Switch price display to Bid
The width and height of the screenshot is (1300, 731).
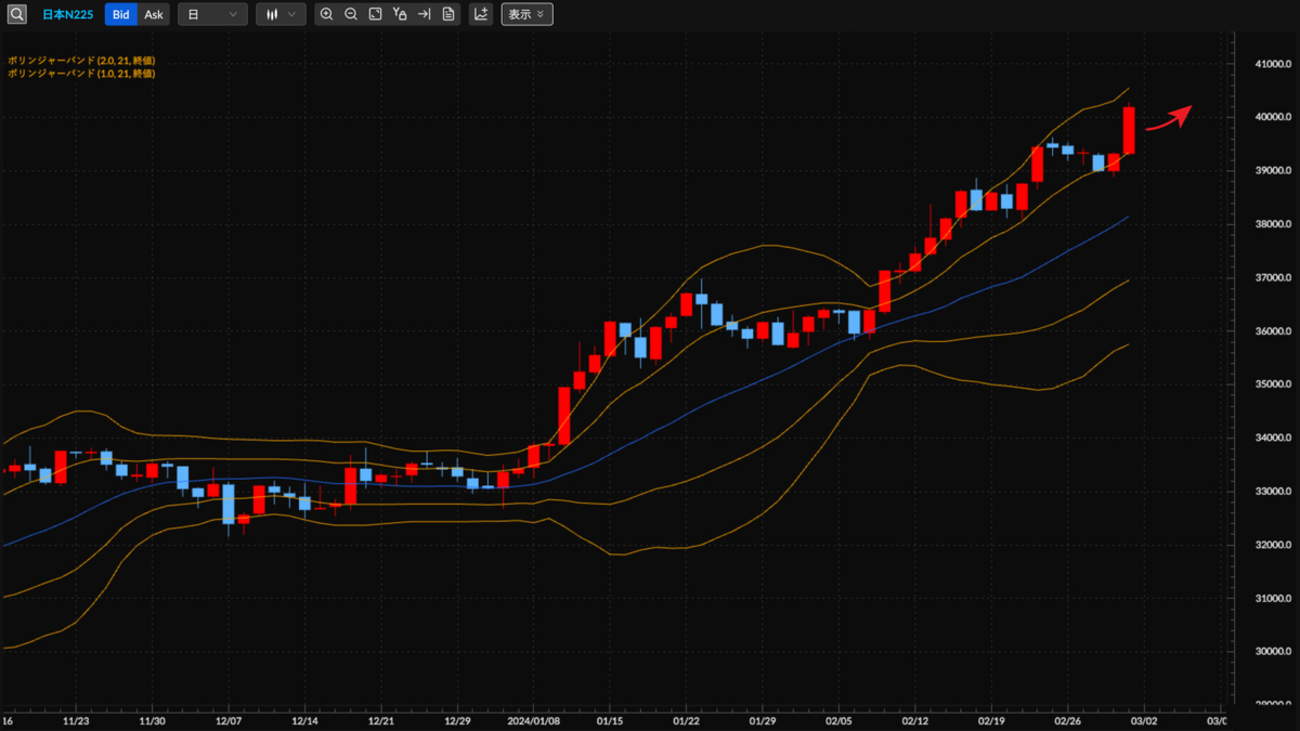[x=121, y=15]
